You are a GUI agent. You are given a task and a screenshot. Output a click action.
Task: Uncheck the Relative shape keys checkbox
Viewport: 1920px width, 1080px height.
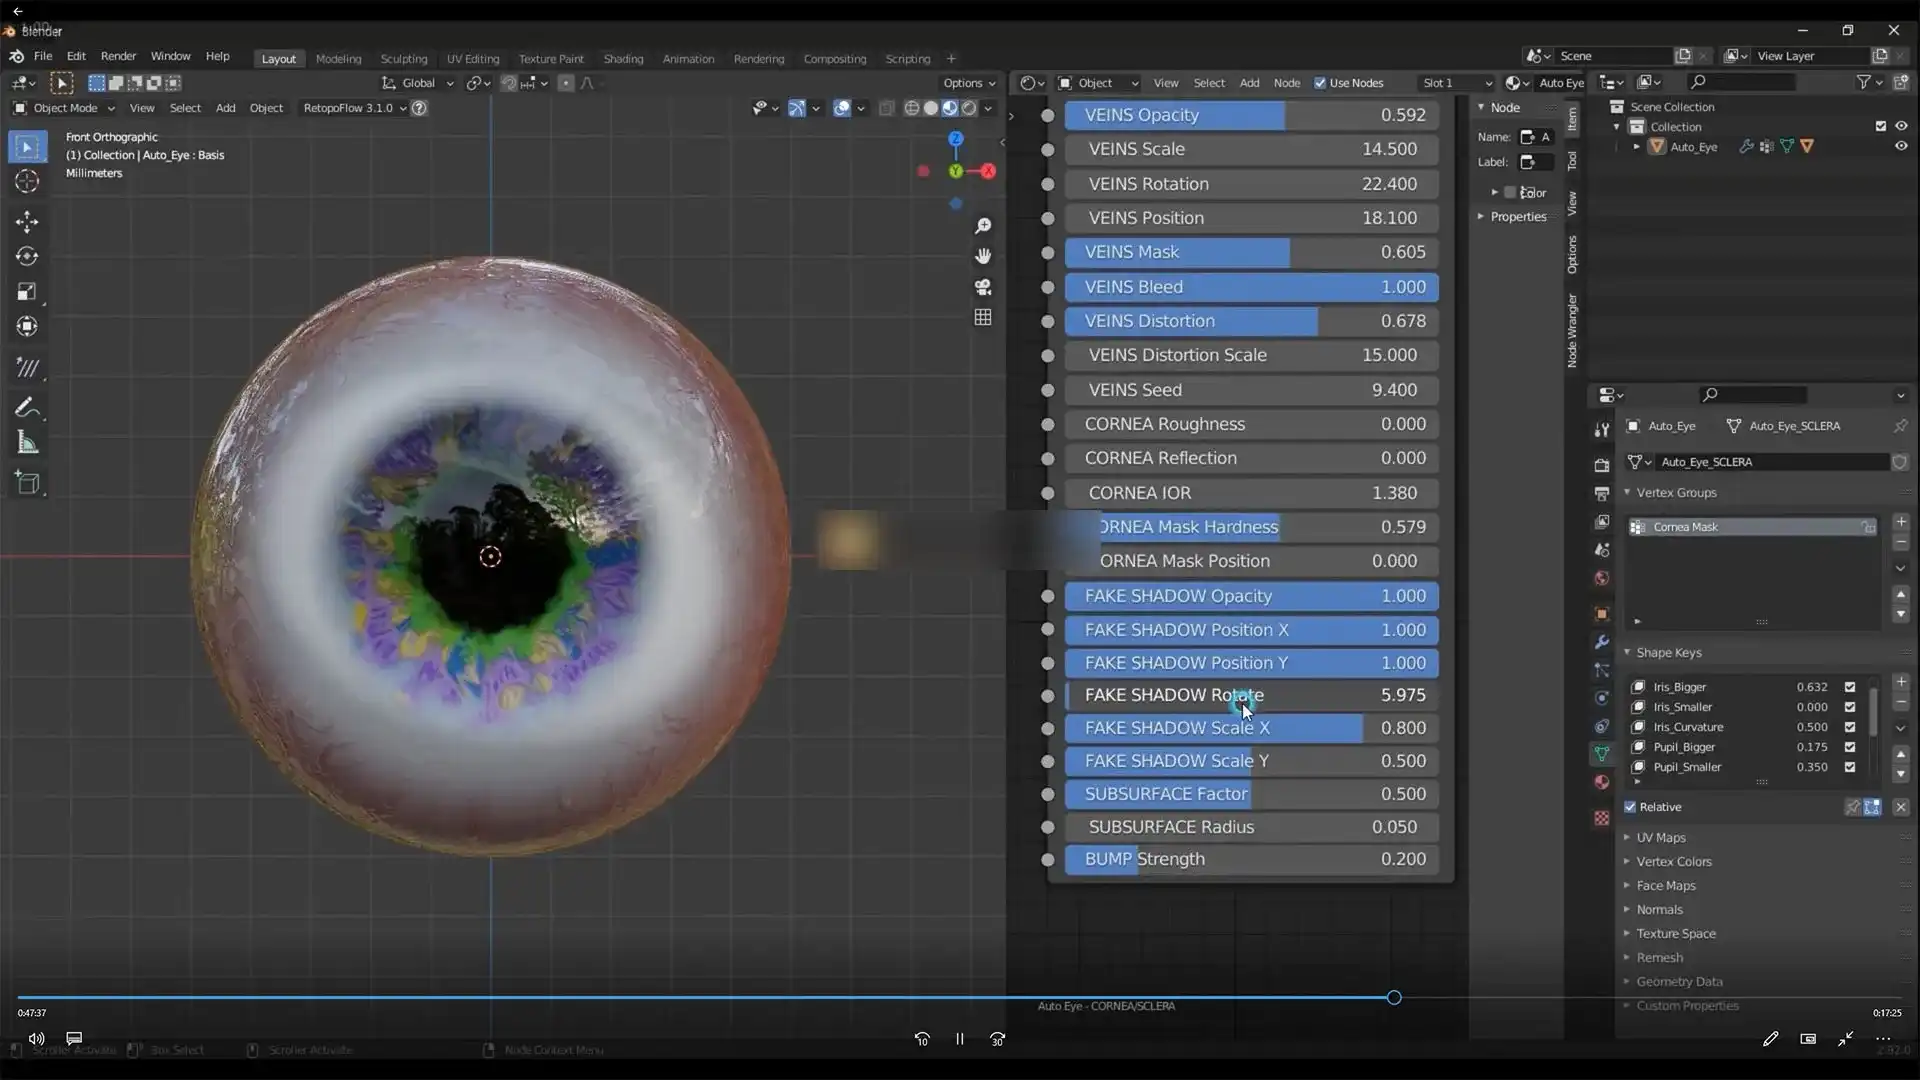tap(1631, 807)
